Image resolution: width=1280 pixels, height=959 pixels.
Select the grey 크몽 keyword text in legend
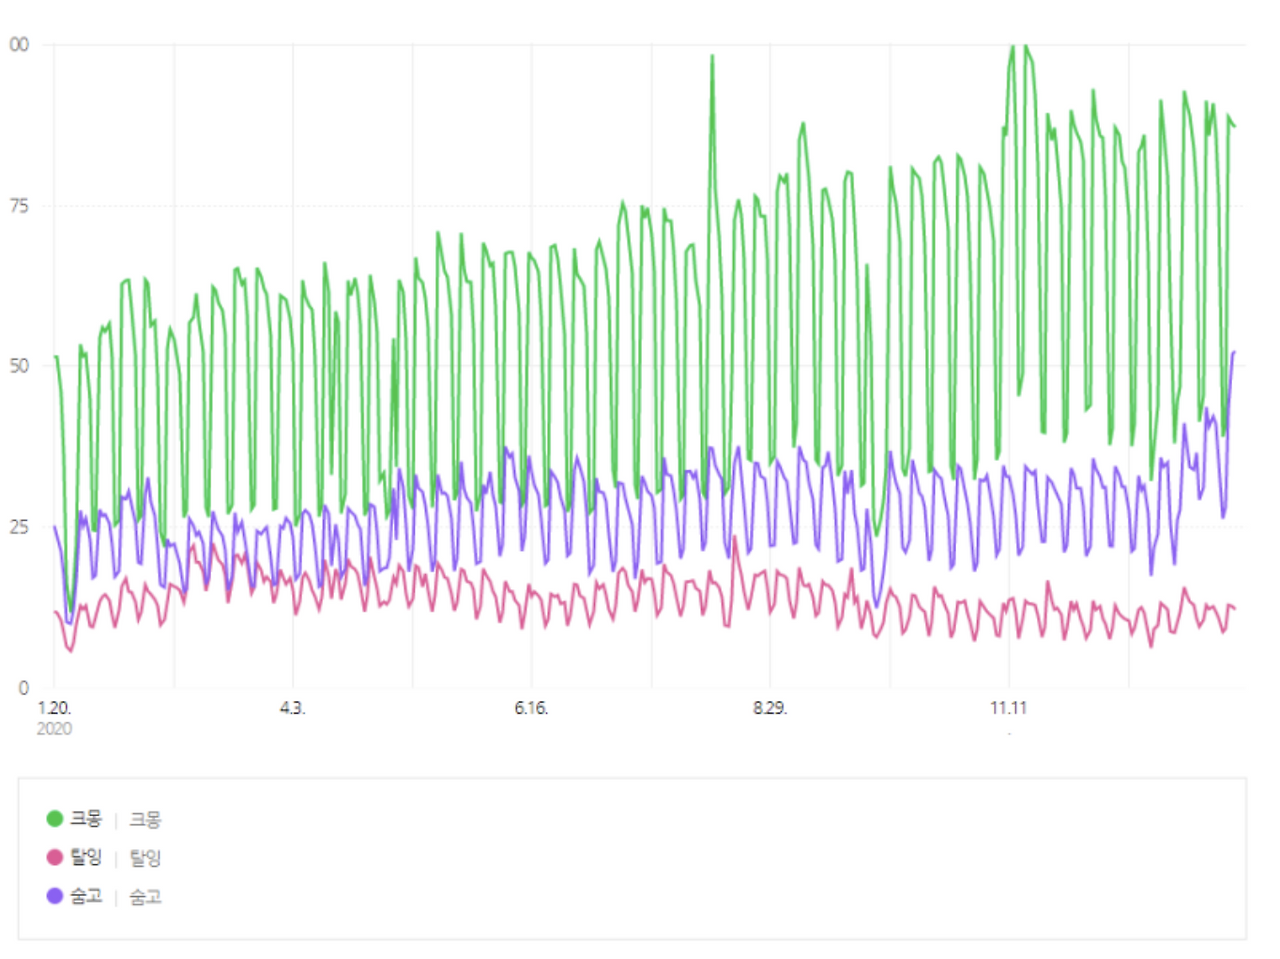tap(145, 820)
